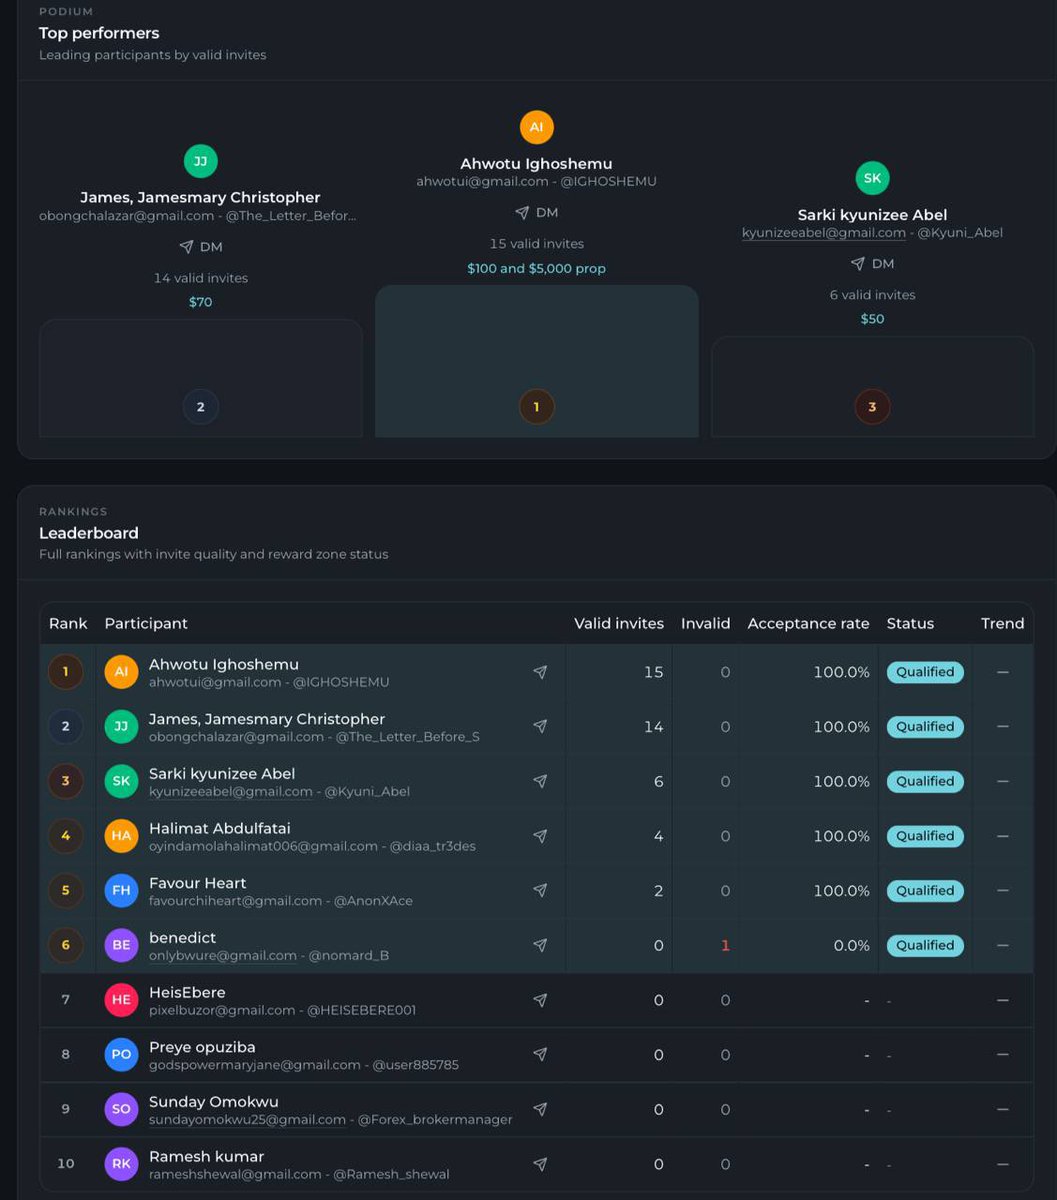Open the onlybwure@gmail.com email link
Image resolution: width=1057 pixels, height=1200 pixels.
coord(223,955)
